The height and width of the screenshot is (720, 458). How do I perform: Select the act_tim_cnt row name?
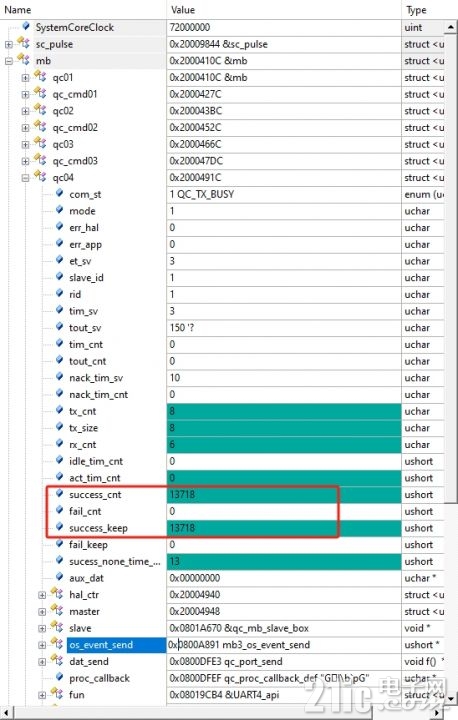pyautogui.click(x=95, y=478)
